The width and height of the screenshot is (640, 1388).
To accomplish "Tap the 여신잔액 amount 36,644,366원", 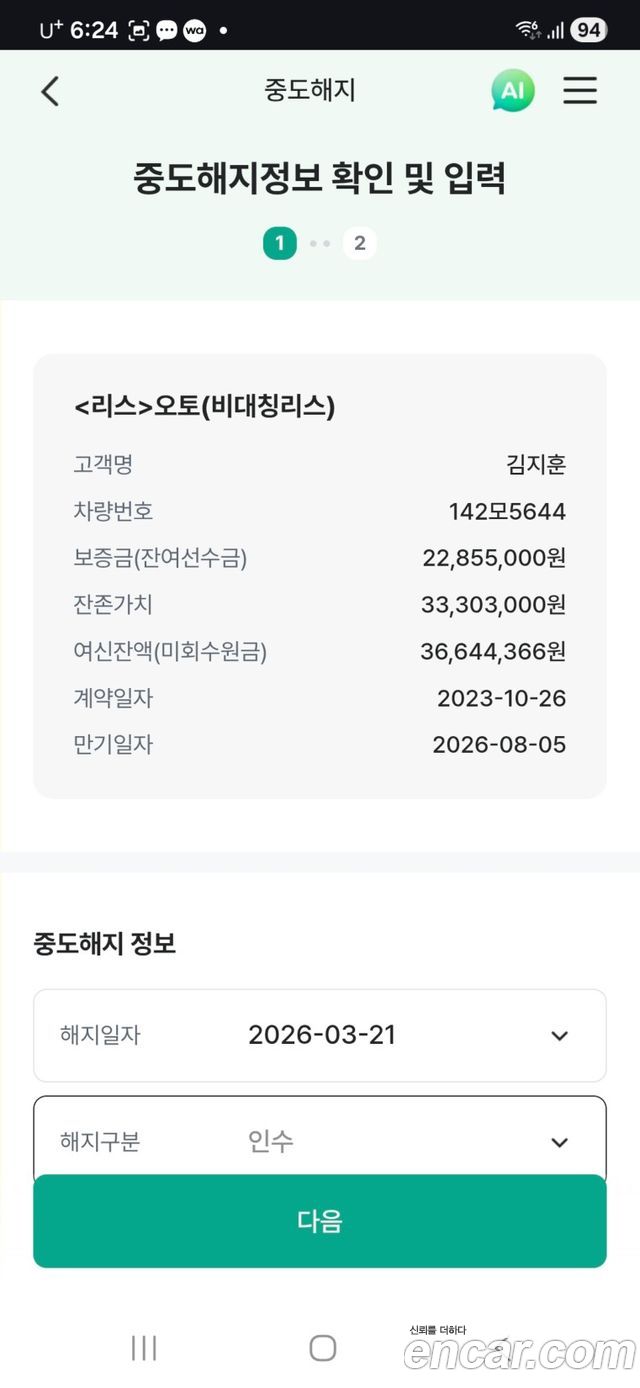I will click(x=493, y=652).
